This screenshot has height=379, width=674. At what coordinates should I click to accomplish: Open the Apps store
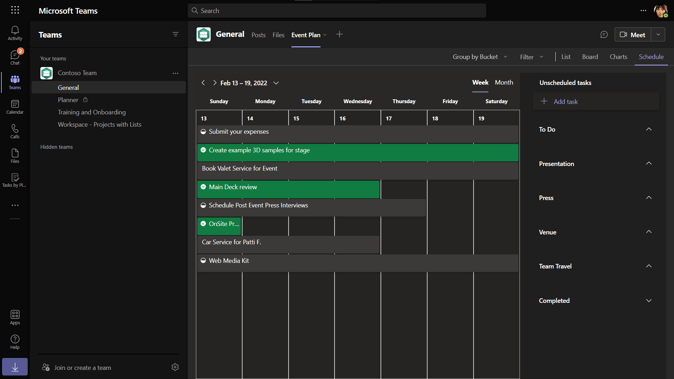tap(15, 317)
